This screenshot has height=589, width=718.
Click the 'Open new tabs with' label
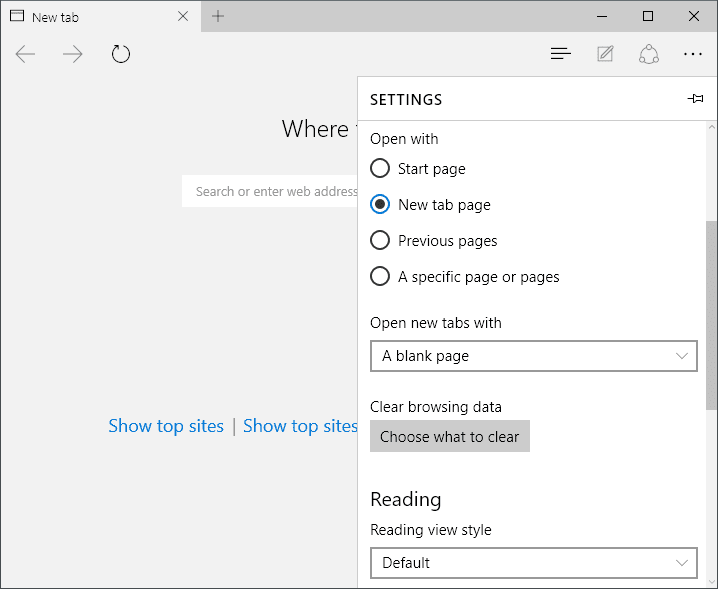[435, 323]
